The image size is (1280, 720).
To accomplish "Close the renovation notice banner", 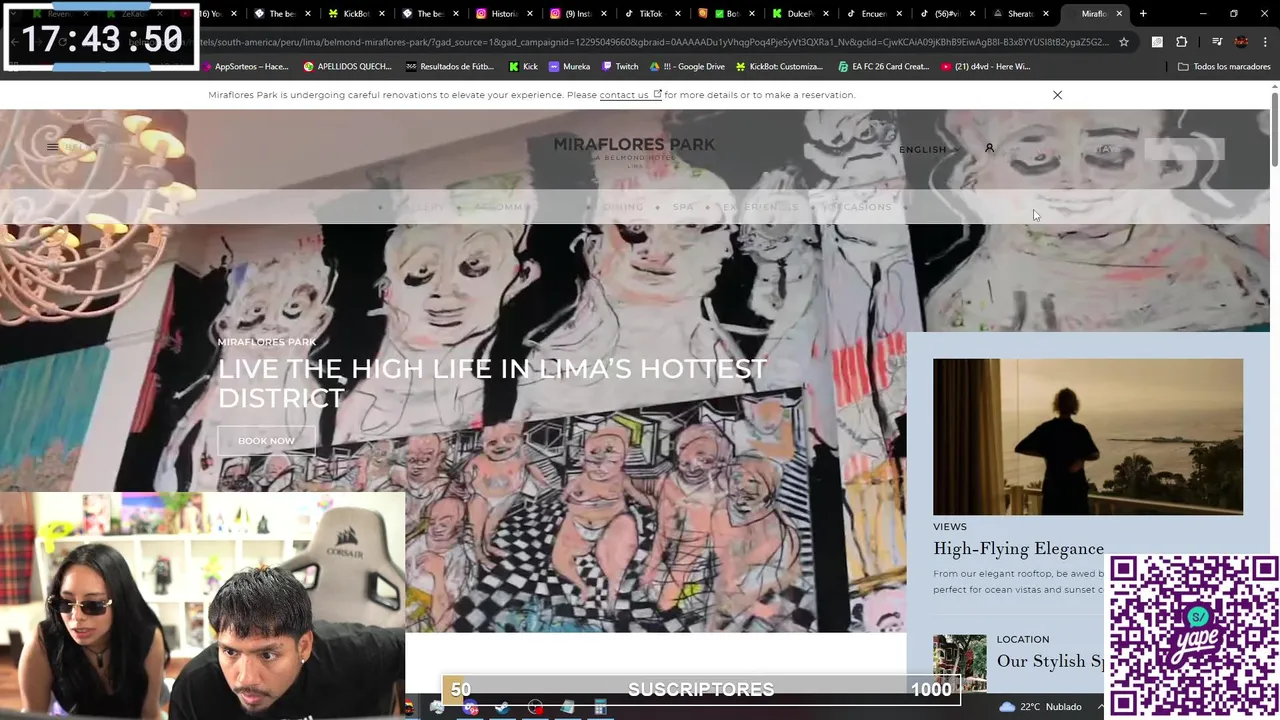I will tap(1057, 95).
